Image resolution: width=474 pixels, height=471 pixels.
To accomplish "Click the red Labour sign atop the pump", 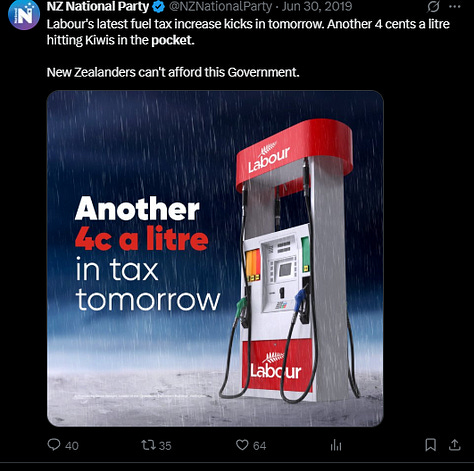I will 294,155.
